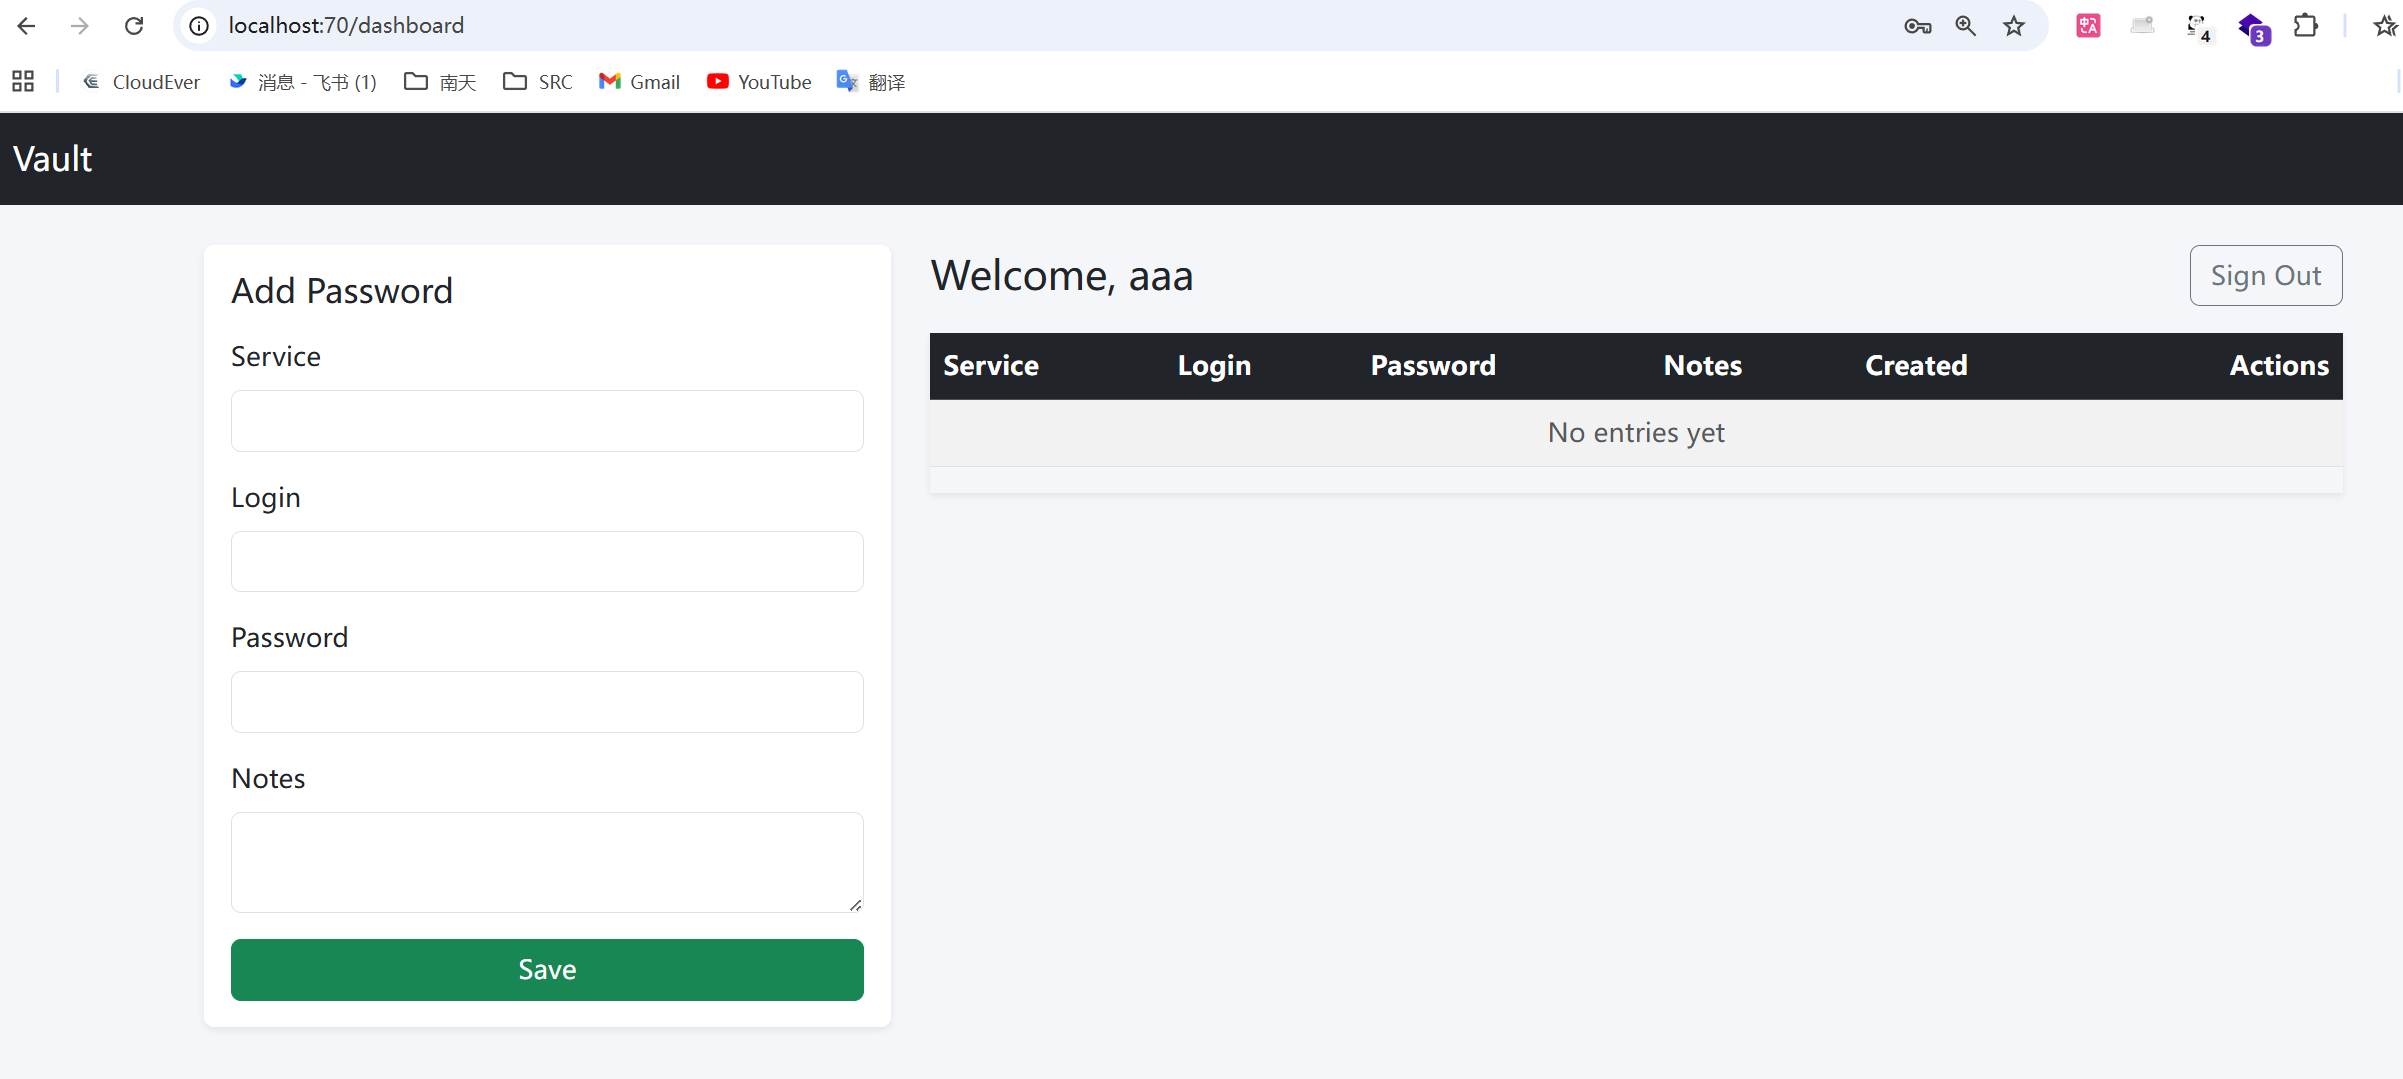Focus the Login input field
Image resolution: width=2403 pixels, height=1079 pixels.
(547, 562)
